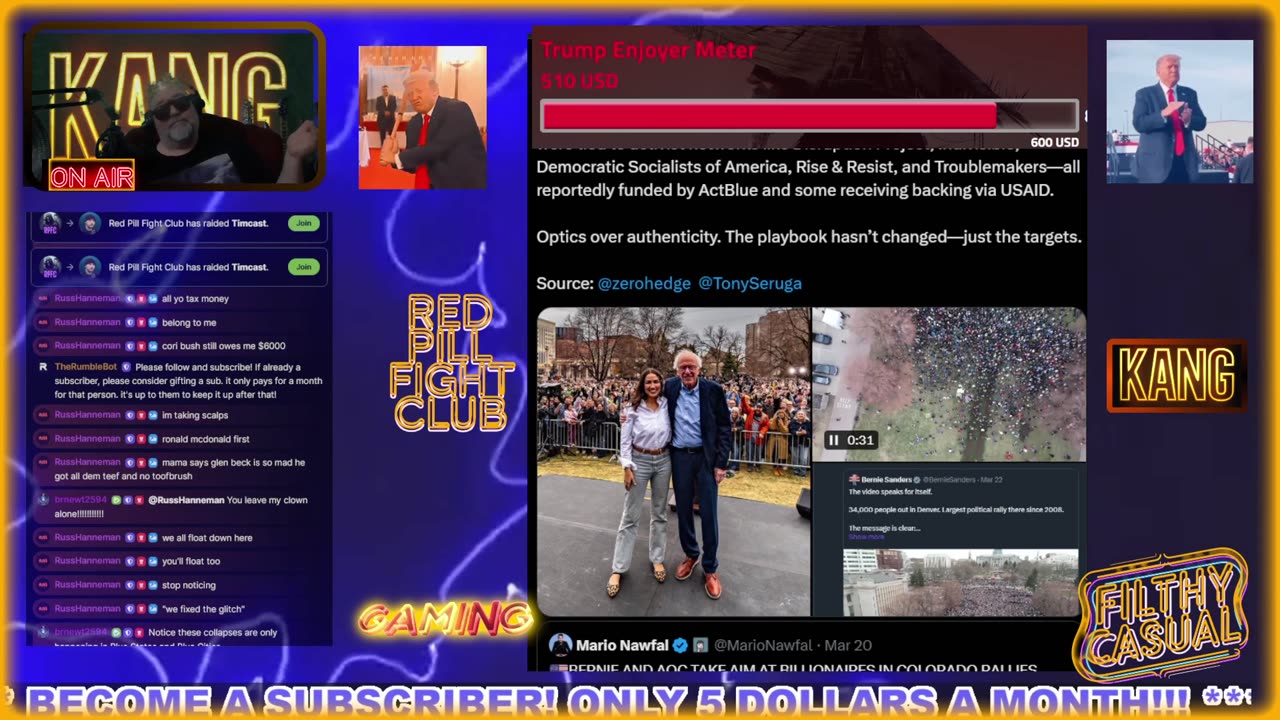Click the TheRumbleBot username in chat
This screenshot has height=720, width=1280.
click(86, 367)
